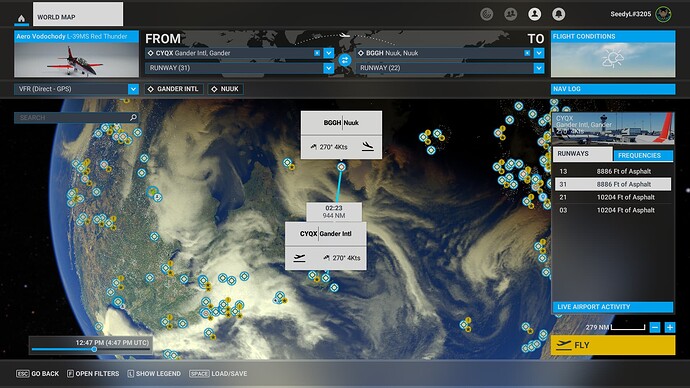Screen dimensions: 690x388
Task: Start flight with the FLY button
Action: click(x=613, y=345)
